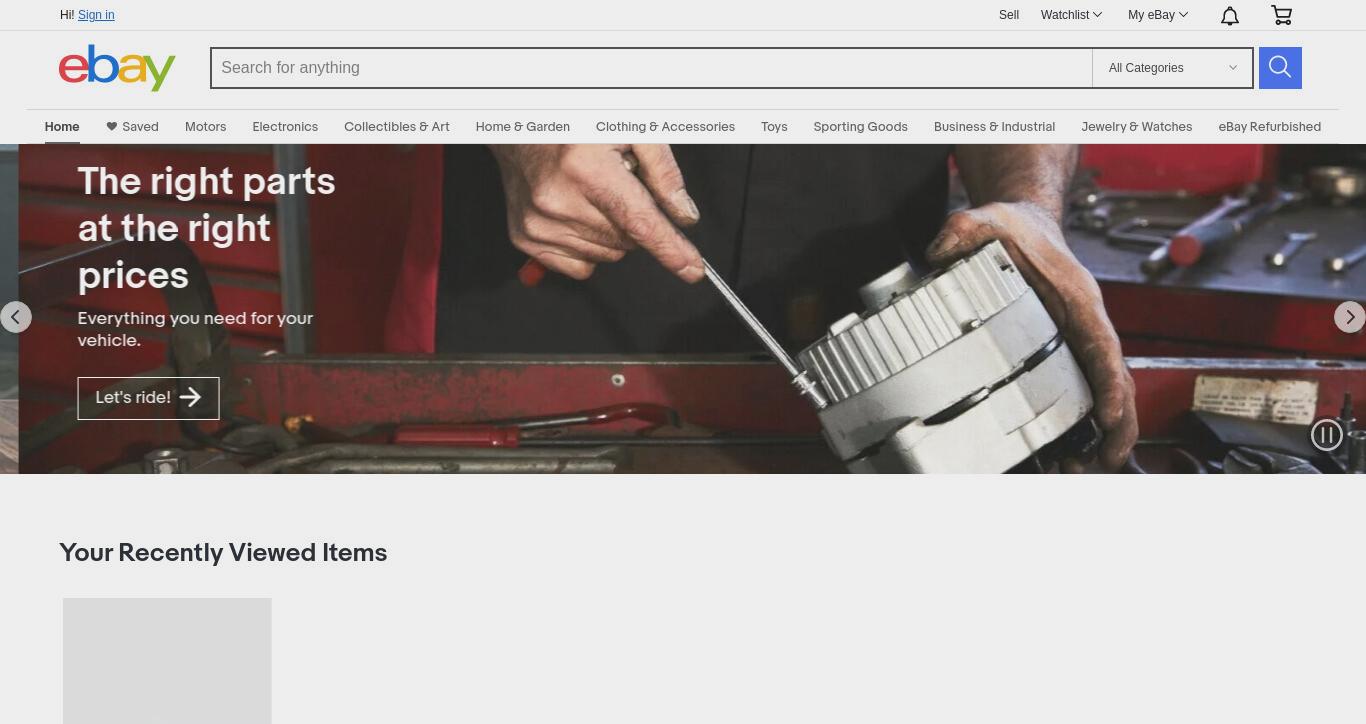Click the Let's ride! button

coord(148,398)
